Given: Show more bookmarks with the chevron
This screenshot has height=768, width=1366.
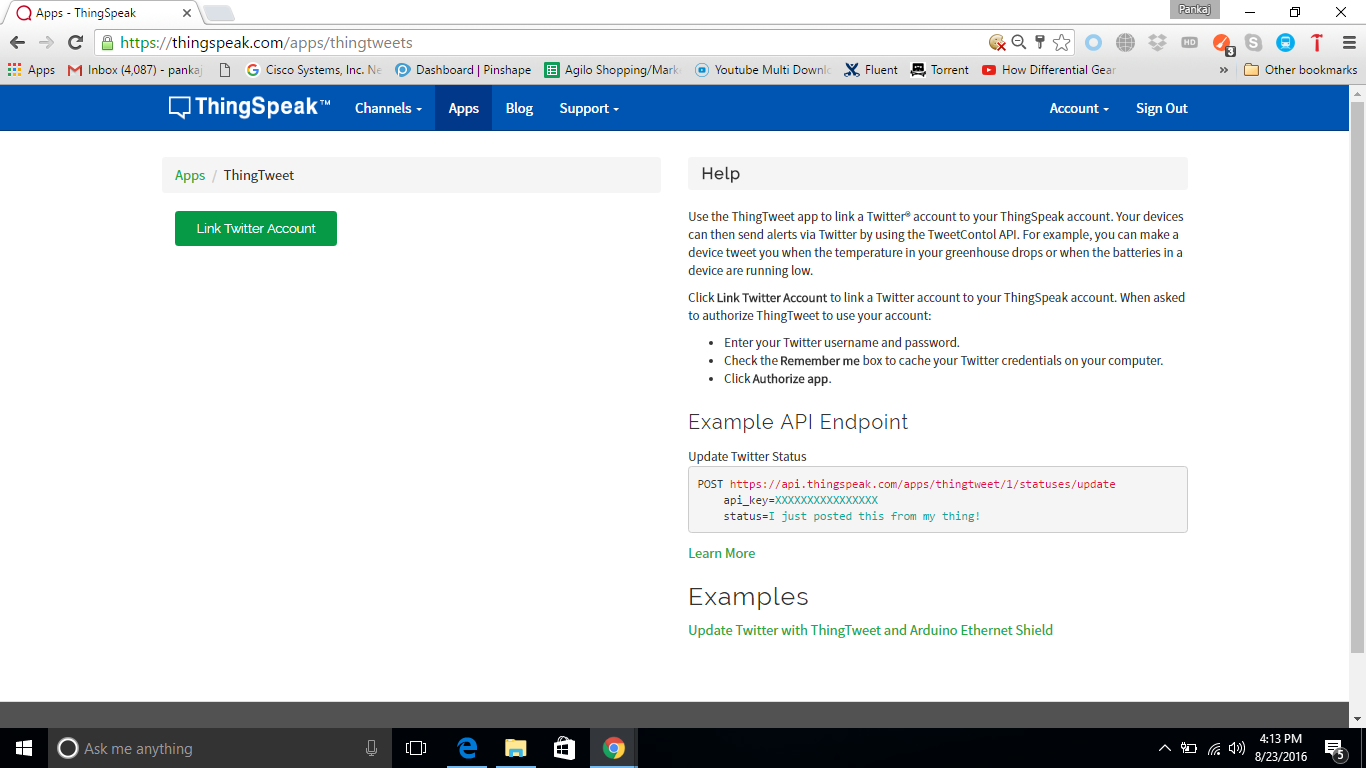Looking at the screenshot, I should click(x=1224, y=70).
